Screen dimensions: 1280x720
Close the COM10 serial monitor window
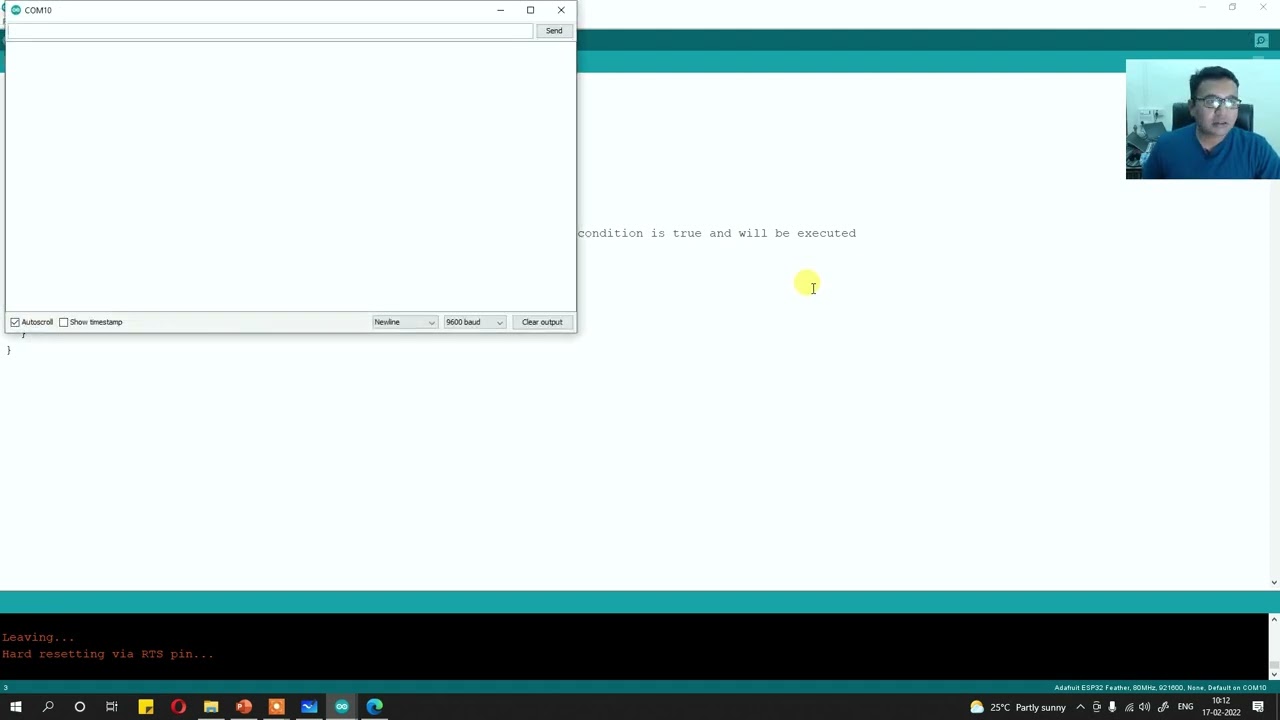pyautogui.click(x=561, y=10)
